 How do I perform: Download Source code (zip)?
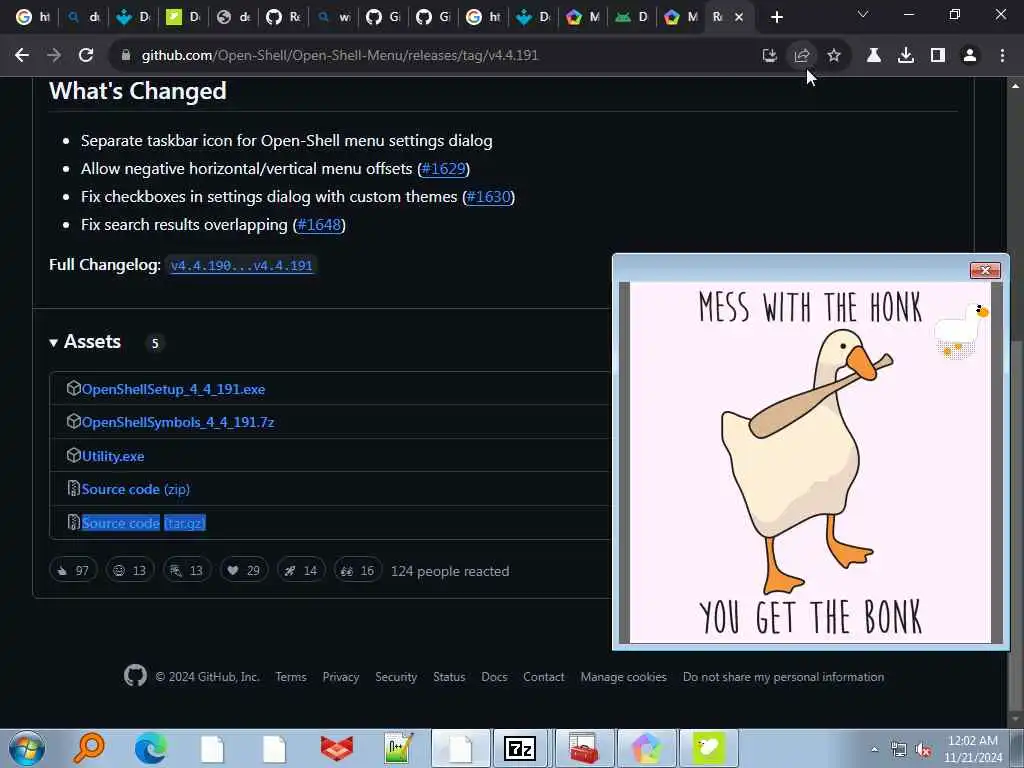(x=135, y=489)
